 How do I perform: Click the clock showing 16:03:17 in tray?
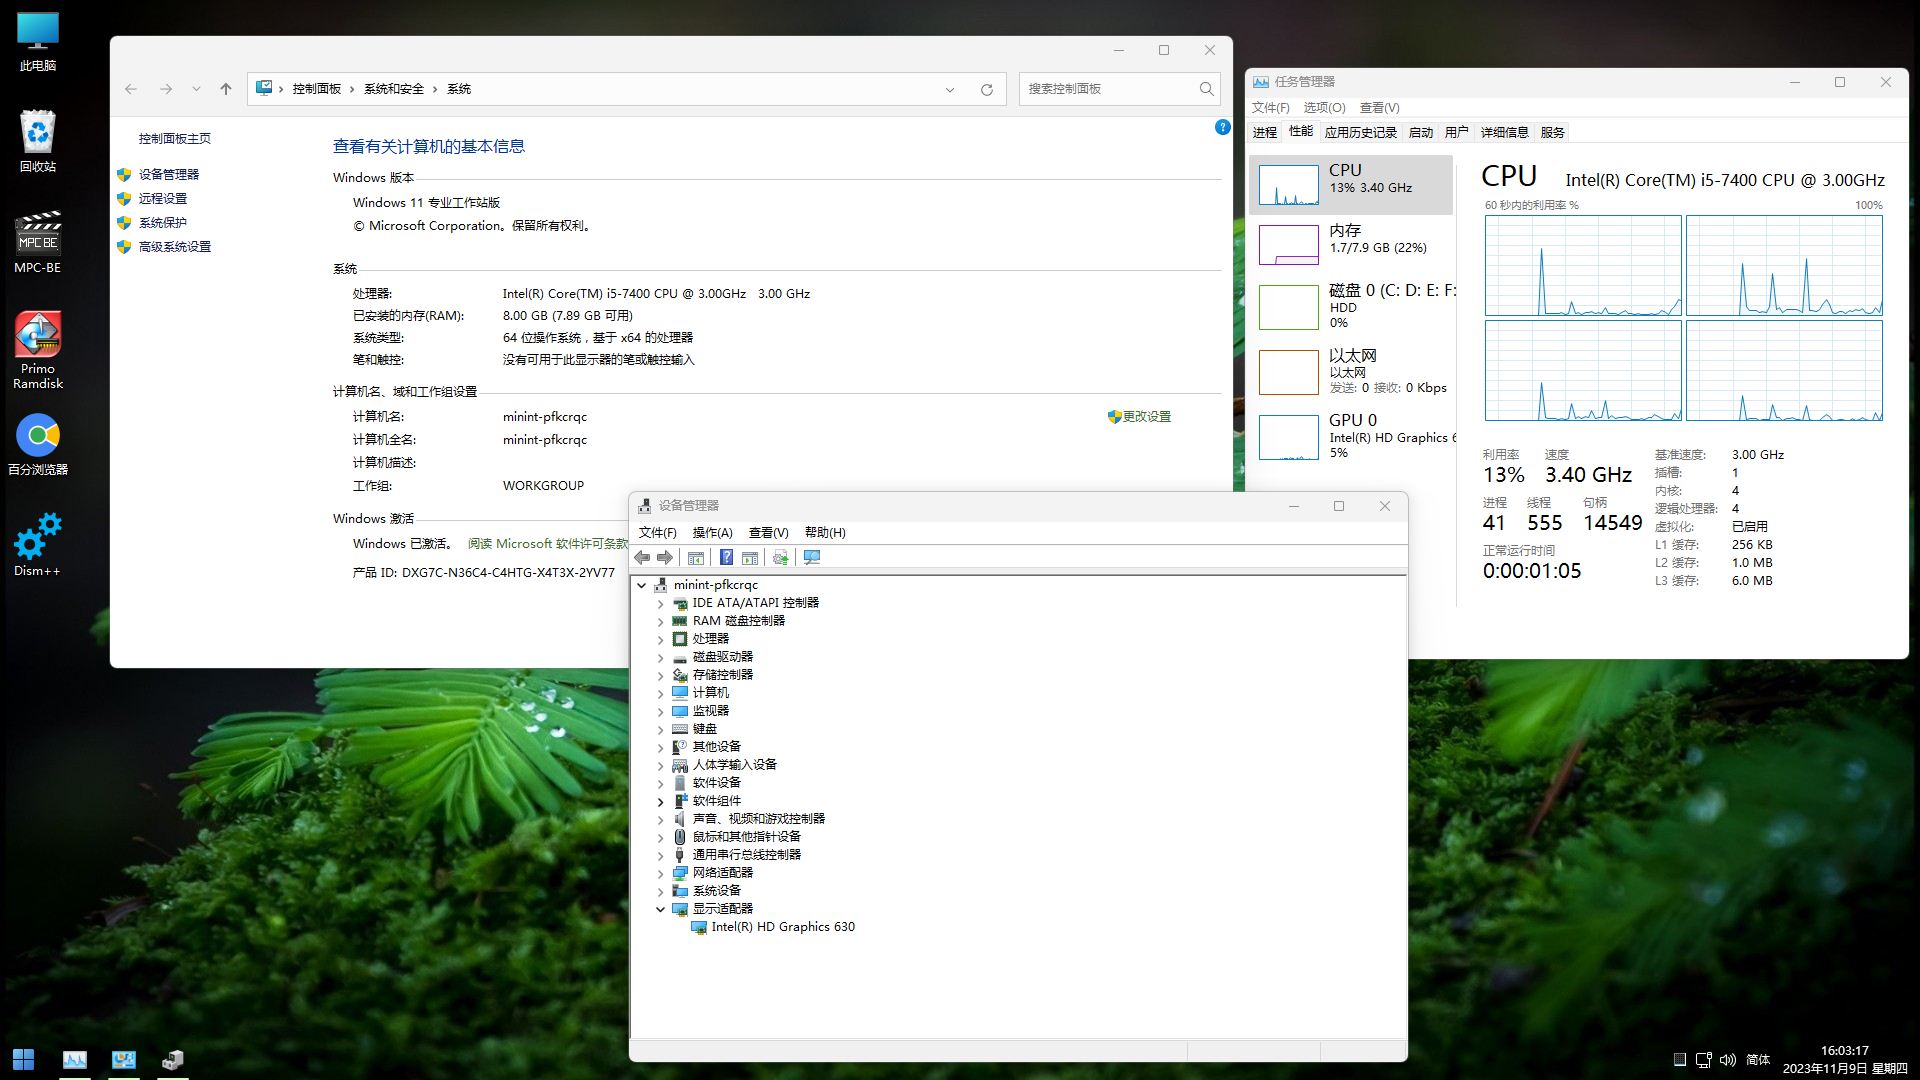(x=1844, y=1051)
